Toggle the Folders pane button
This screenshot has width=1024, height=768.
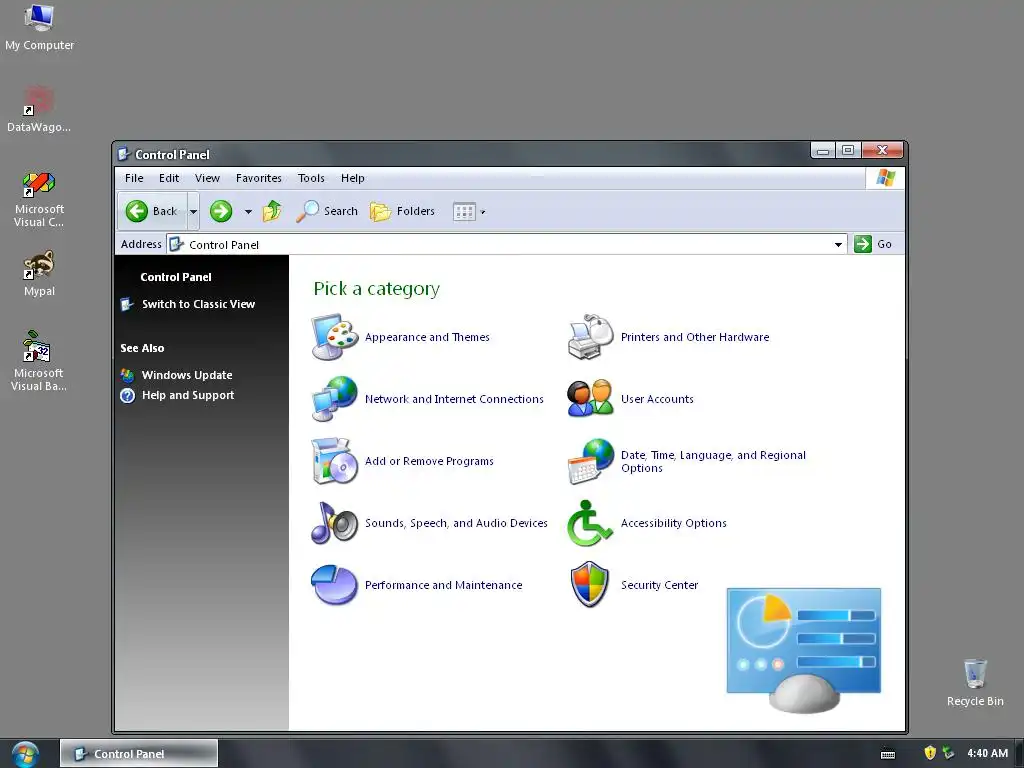point(402,211)
